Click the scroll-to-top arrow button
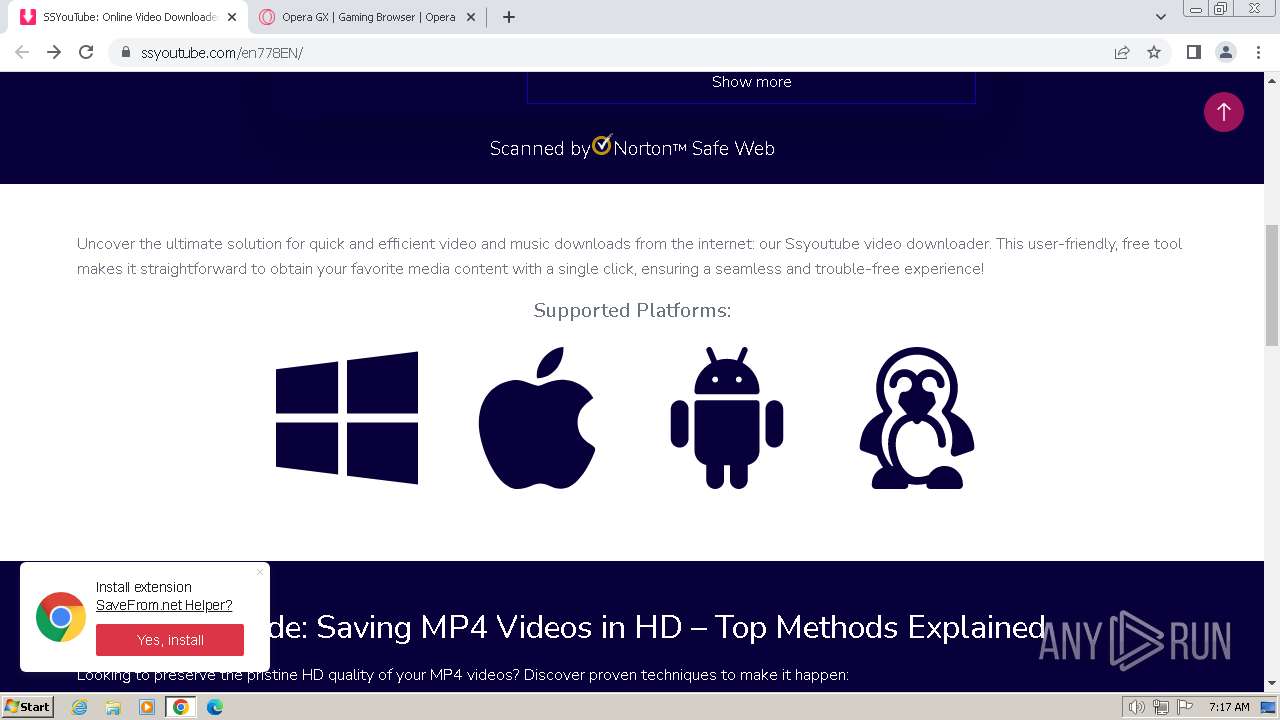Image resolution: width=1280 pixels, height=720 pixels. [x=1224, y=112]
